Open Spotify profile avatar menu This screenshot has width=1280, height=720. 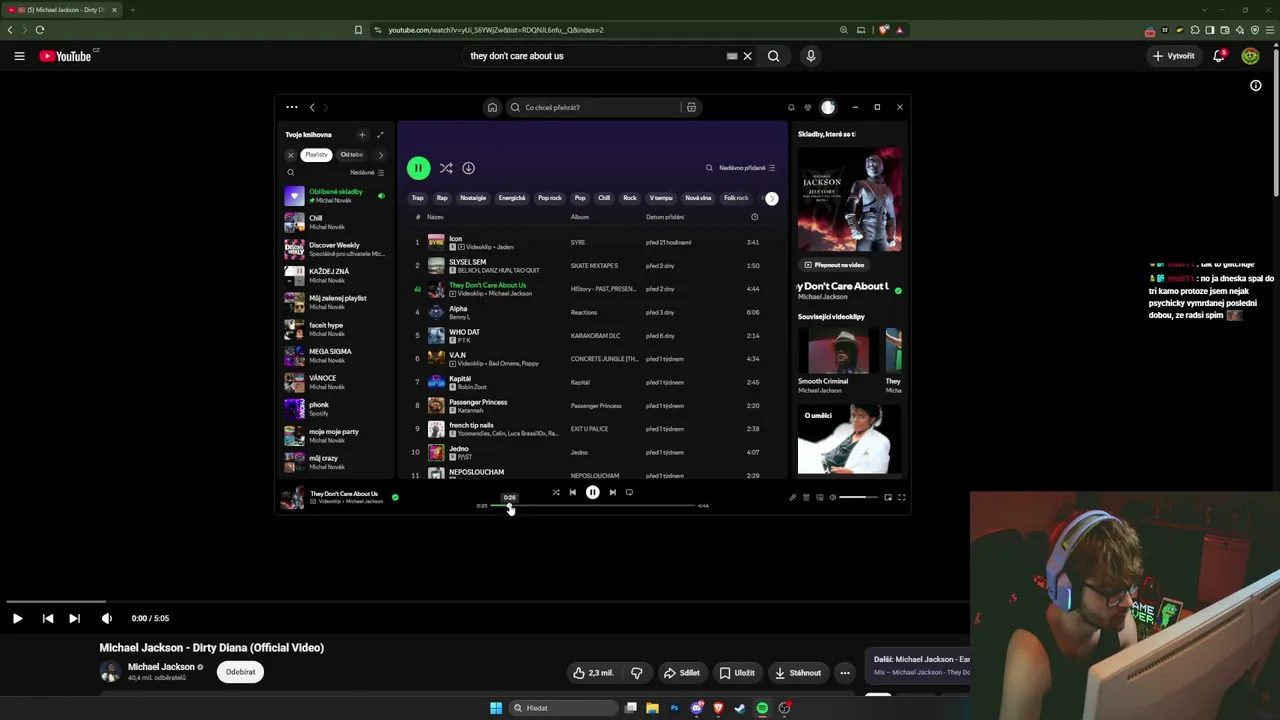pyautogui.click(x=828, y=107)
